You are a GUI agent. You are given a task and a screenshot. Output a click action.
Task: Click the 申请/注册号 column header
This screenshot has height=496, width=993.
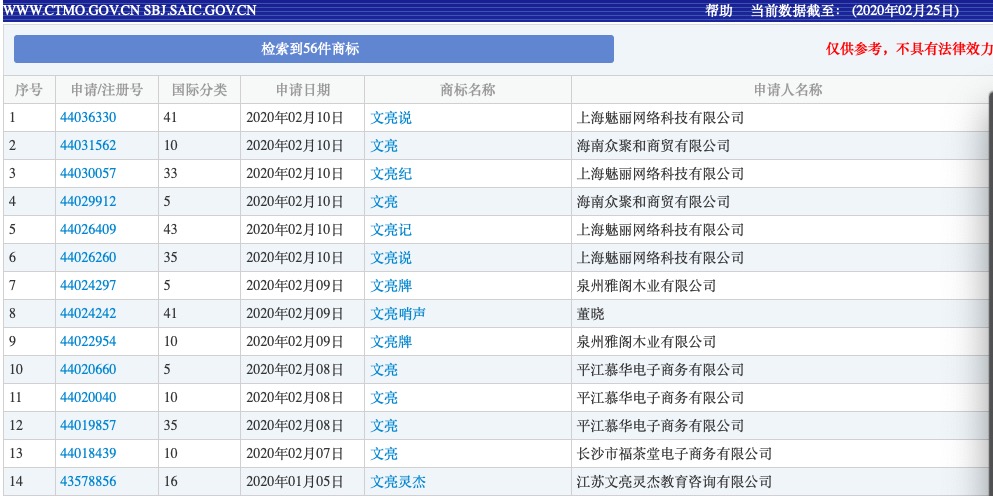tap(106, 90)
